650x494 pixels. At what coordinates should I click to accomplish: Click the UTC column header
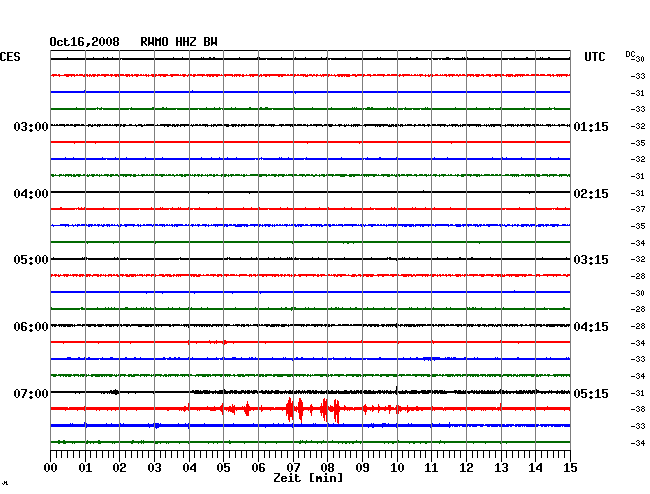click(x=594, y=57)
